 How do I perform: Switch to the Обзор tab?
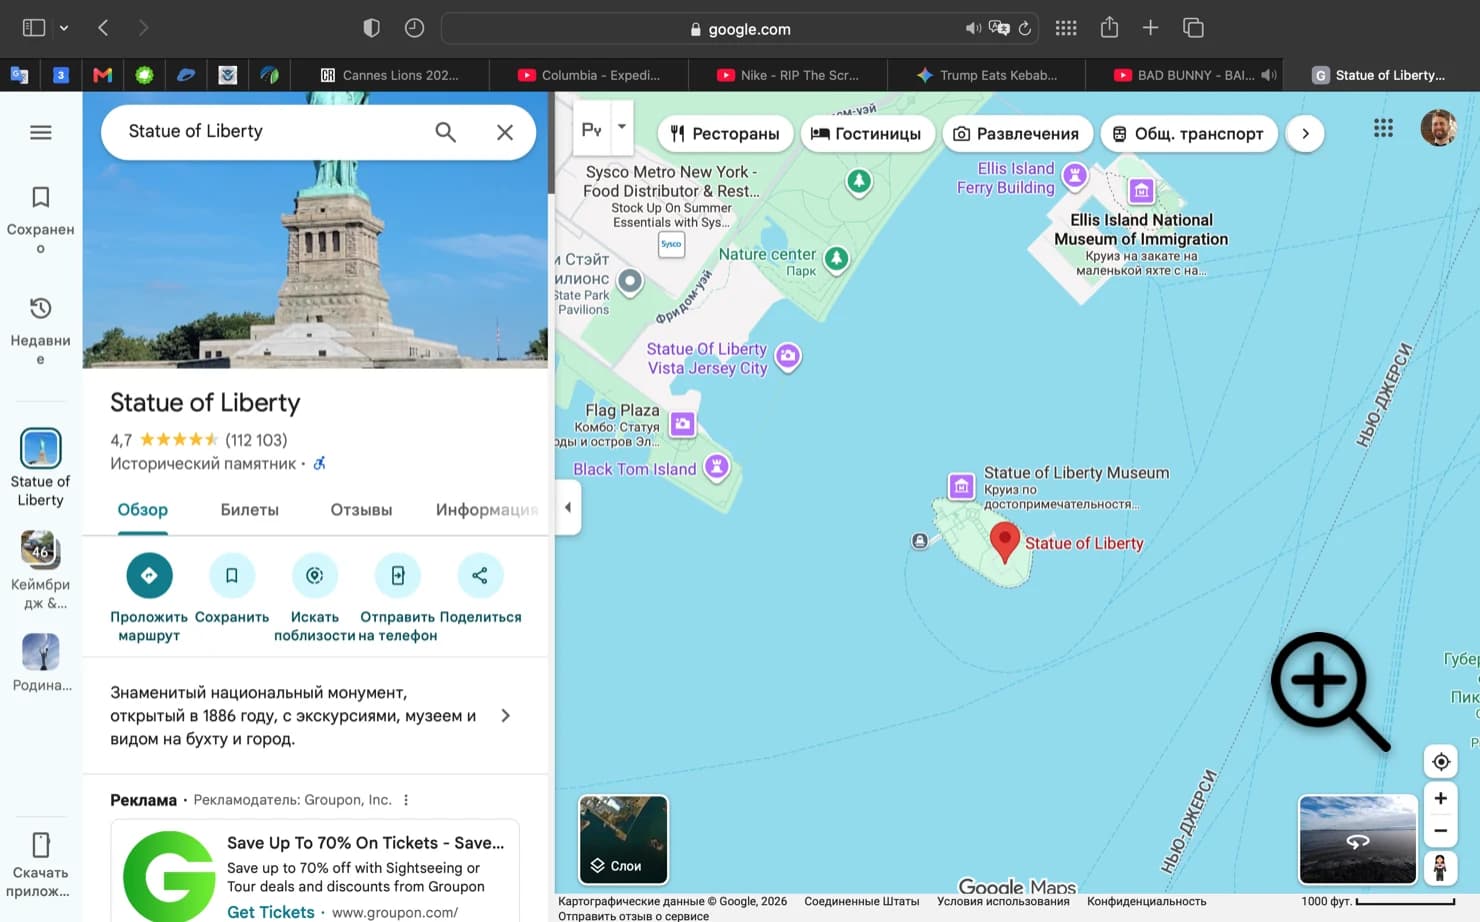143,510
